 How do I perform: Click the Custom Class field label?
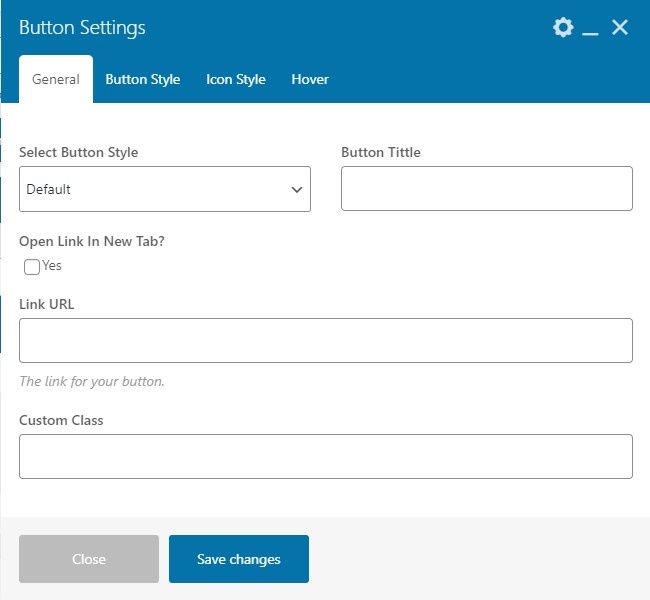[x=61, y=420]
